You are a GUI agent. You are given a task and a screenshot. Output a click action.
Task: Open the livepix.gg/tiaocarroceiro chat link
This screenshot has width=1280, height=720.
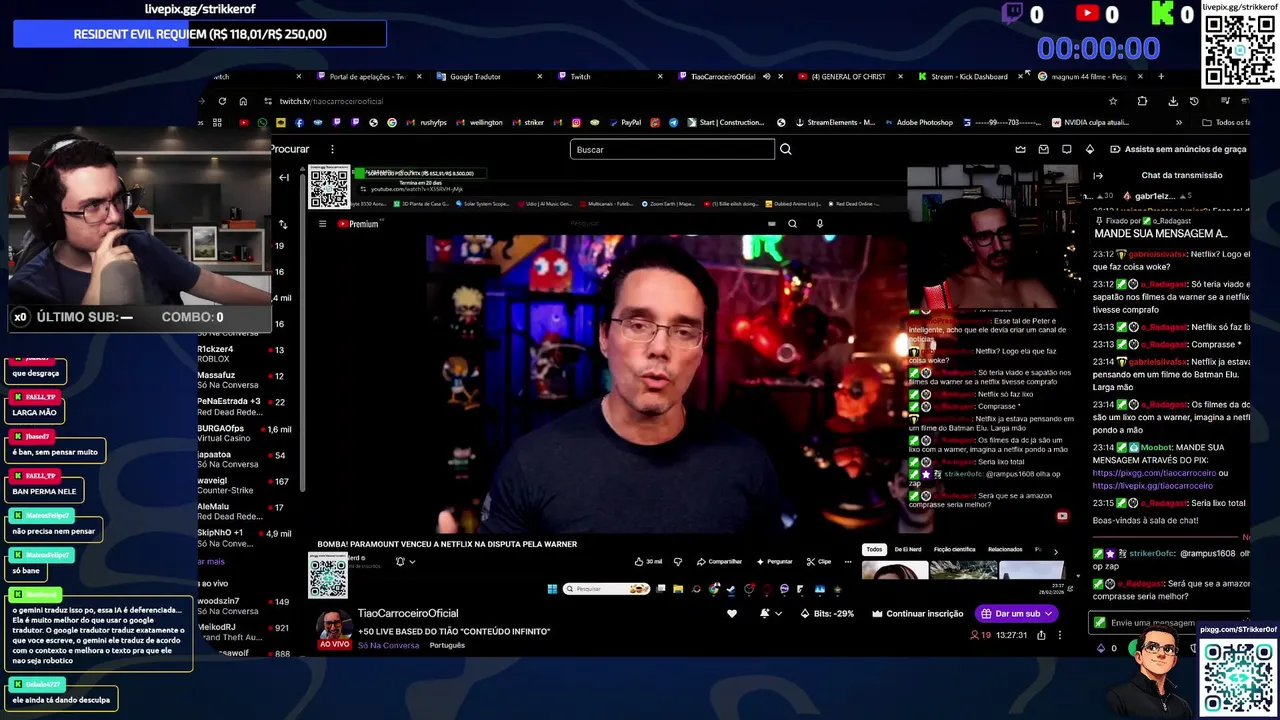(x=1152, y=486)
